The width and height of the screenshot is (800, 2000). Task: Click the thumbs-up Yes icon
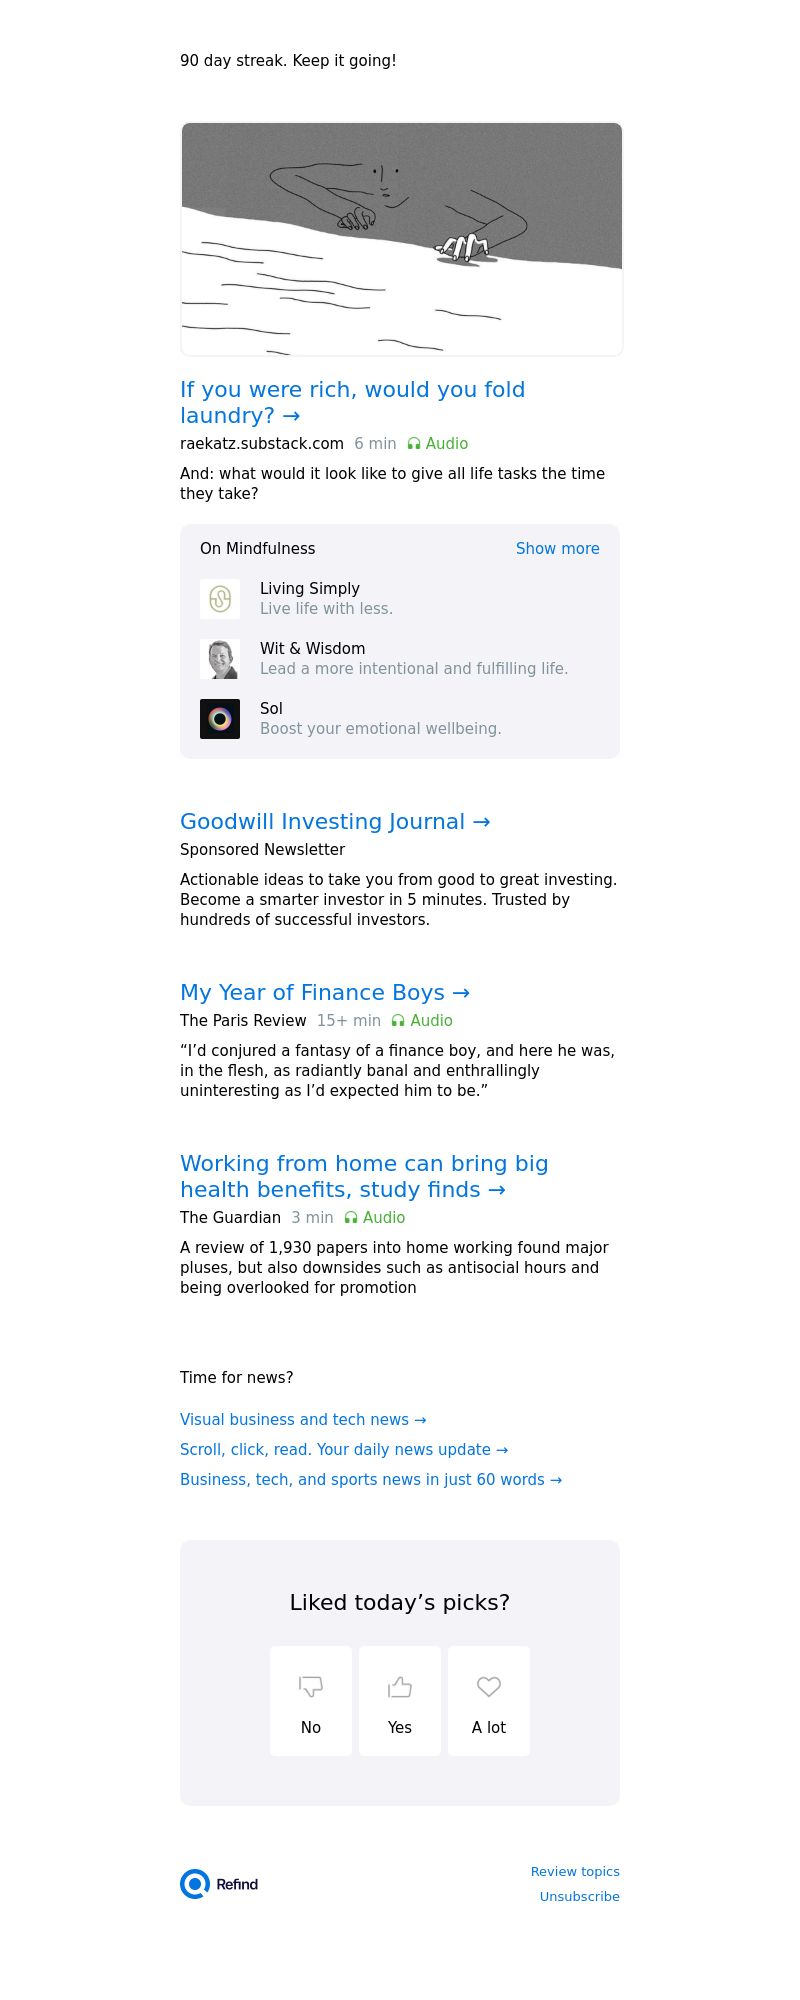point(400,1687)
